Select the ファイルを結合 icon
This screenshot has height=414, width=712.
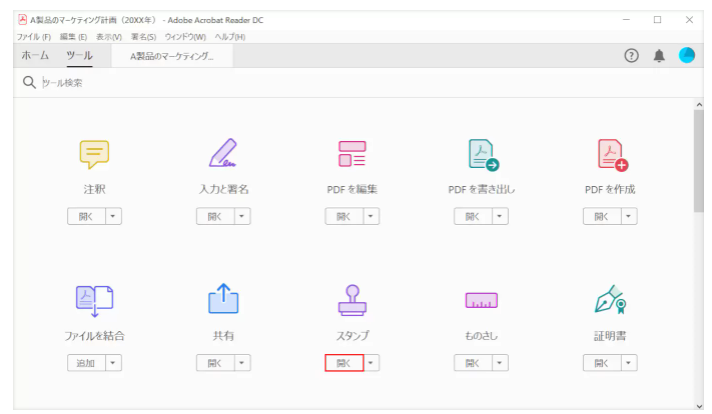click(94, 300)
